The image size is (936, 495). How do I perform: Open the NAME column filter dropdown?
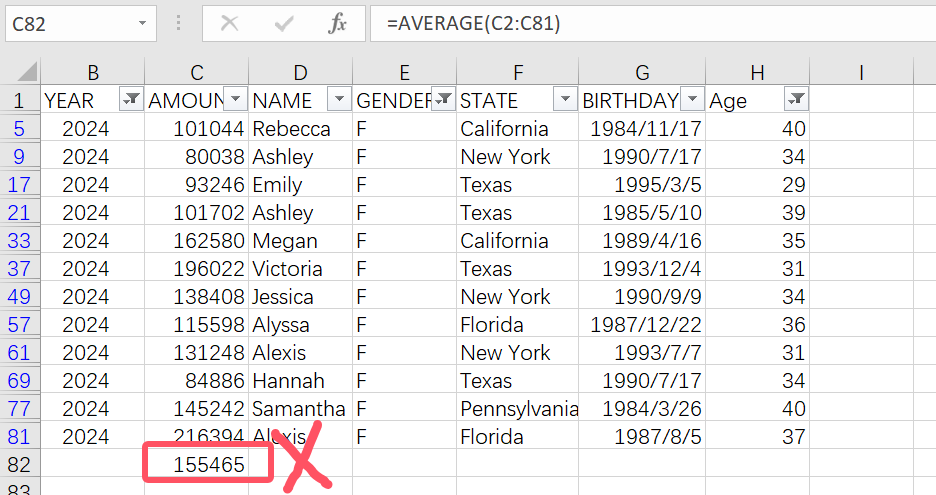coord(339,99)
